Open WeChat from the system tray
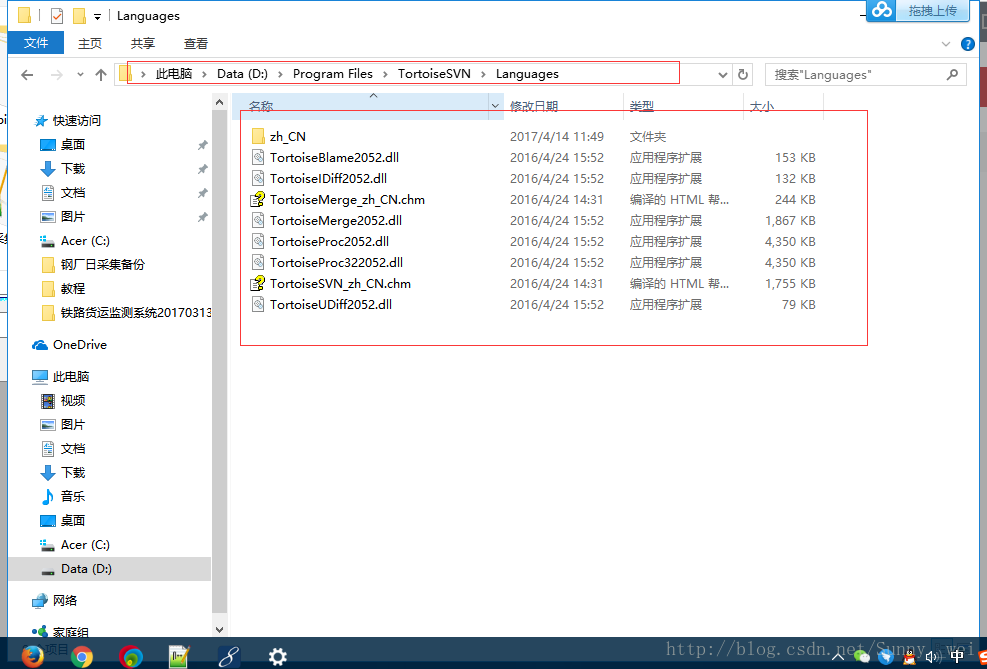This screenshot has width=987, height=669. 862,658
